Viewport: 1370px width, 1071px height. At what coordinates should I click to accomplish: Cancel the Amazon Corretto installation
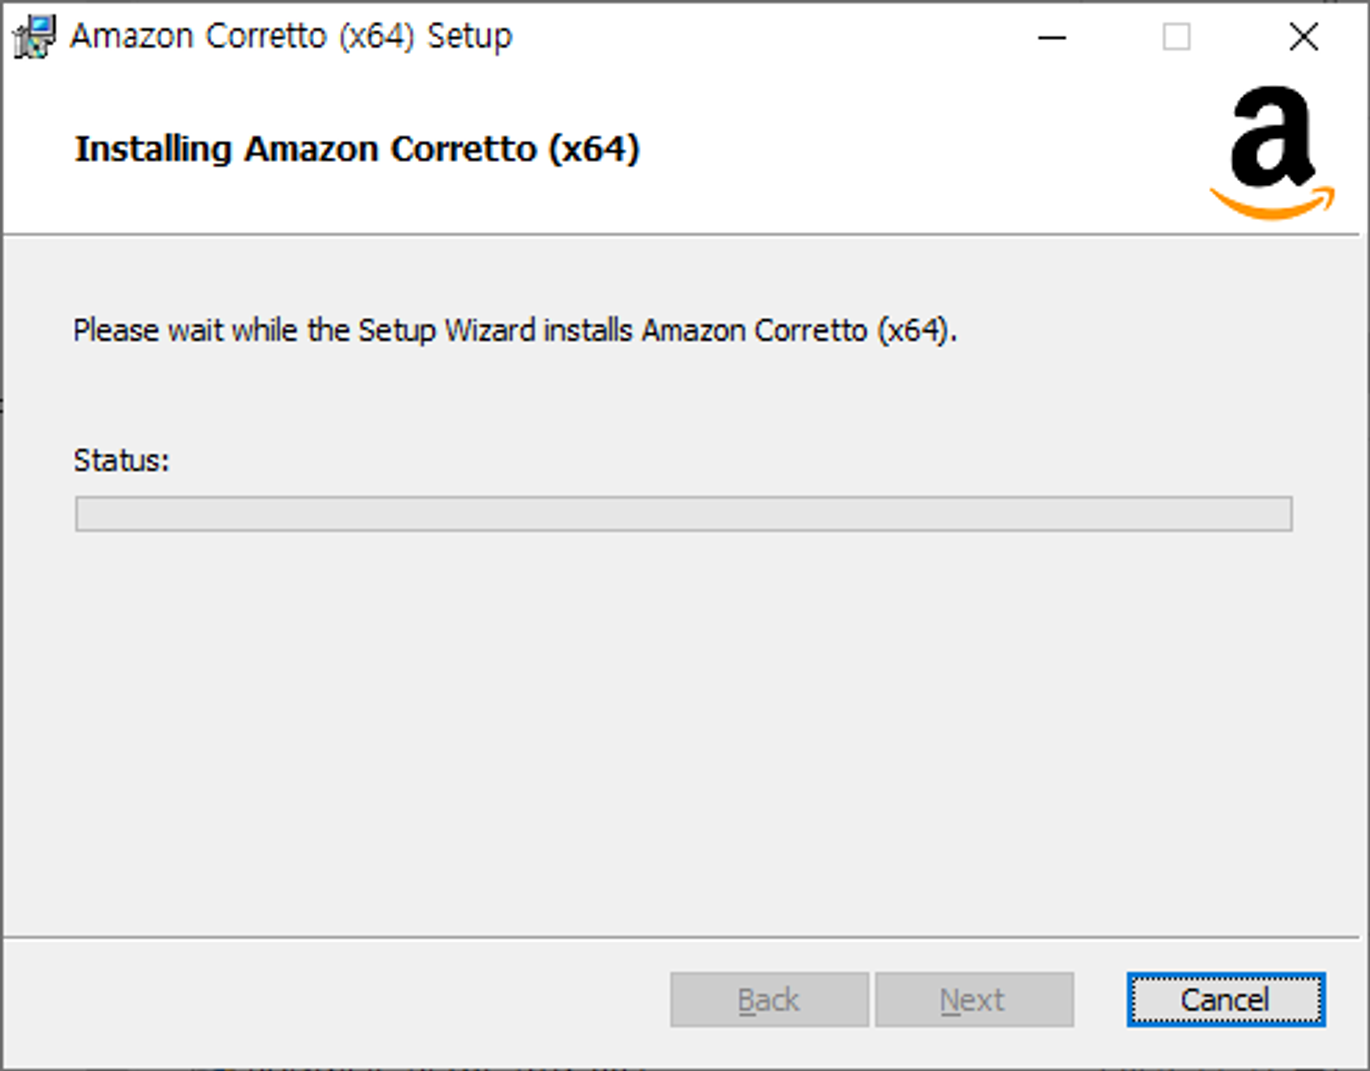(x=1225, y=999)
